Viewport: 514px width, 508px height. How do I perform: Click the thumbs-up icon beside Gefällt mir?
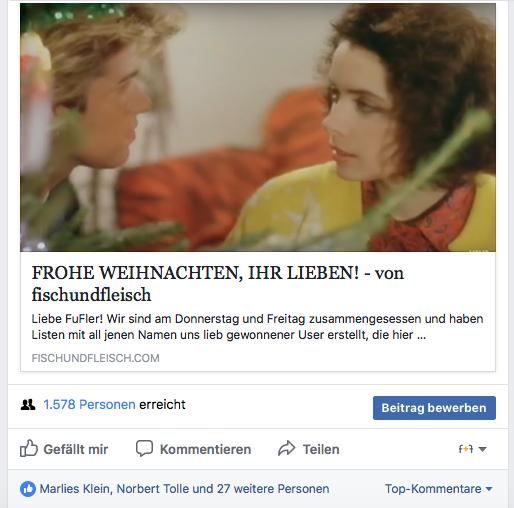pos(29,448)
